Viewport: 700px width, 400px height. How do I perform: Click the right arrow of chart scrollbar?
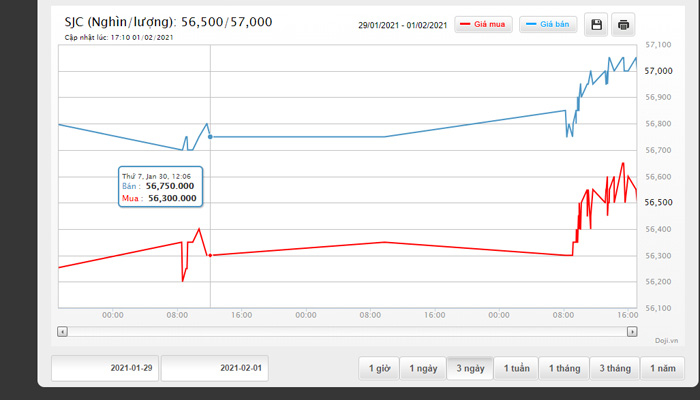click(x=632, y=332)
